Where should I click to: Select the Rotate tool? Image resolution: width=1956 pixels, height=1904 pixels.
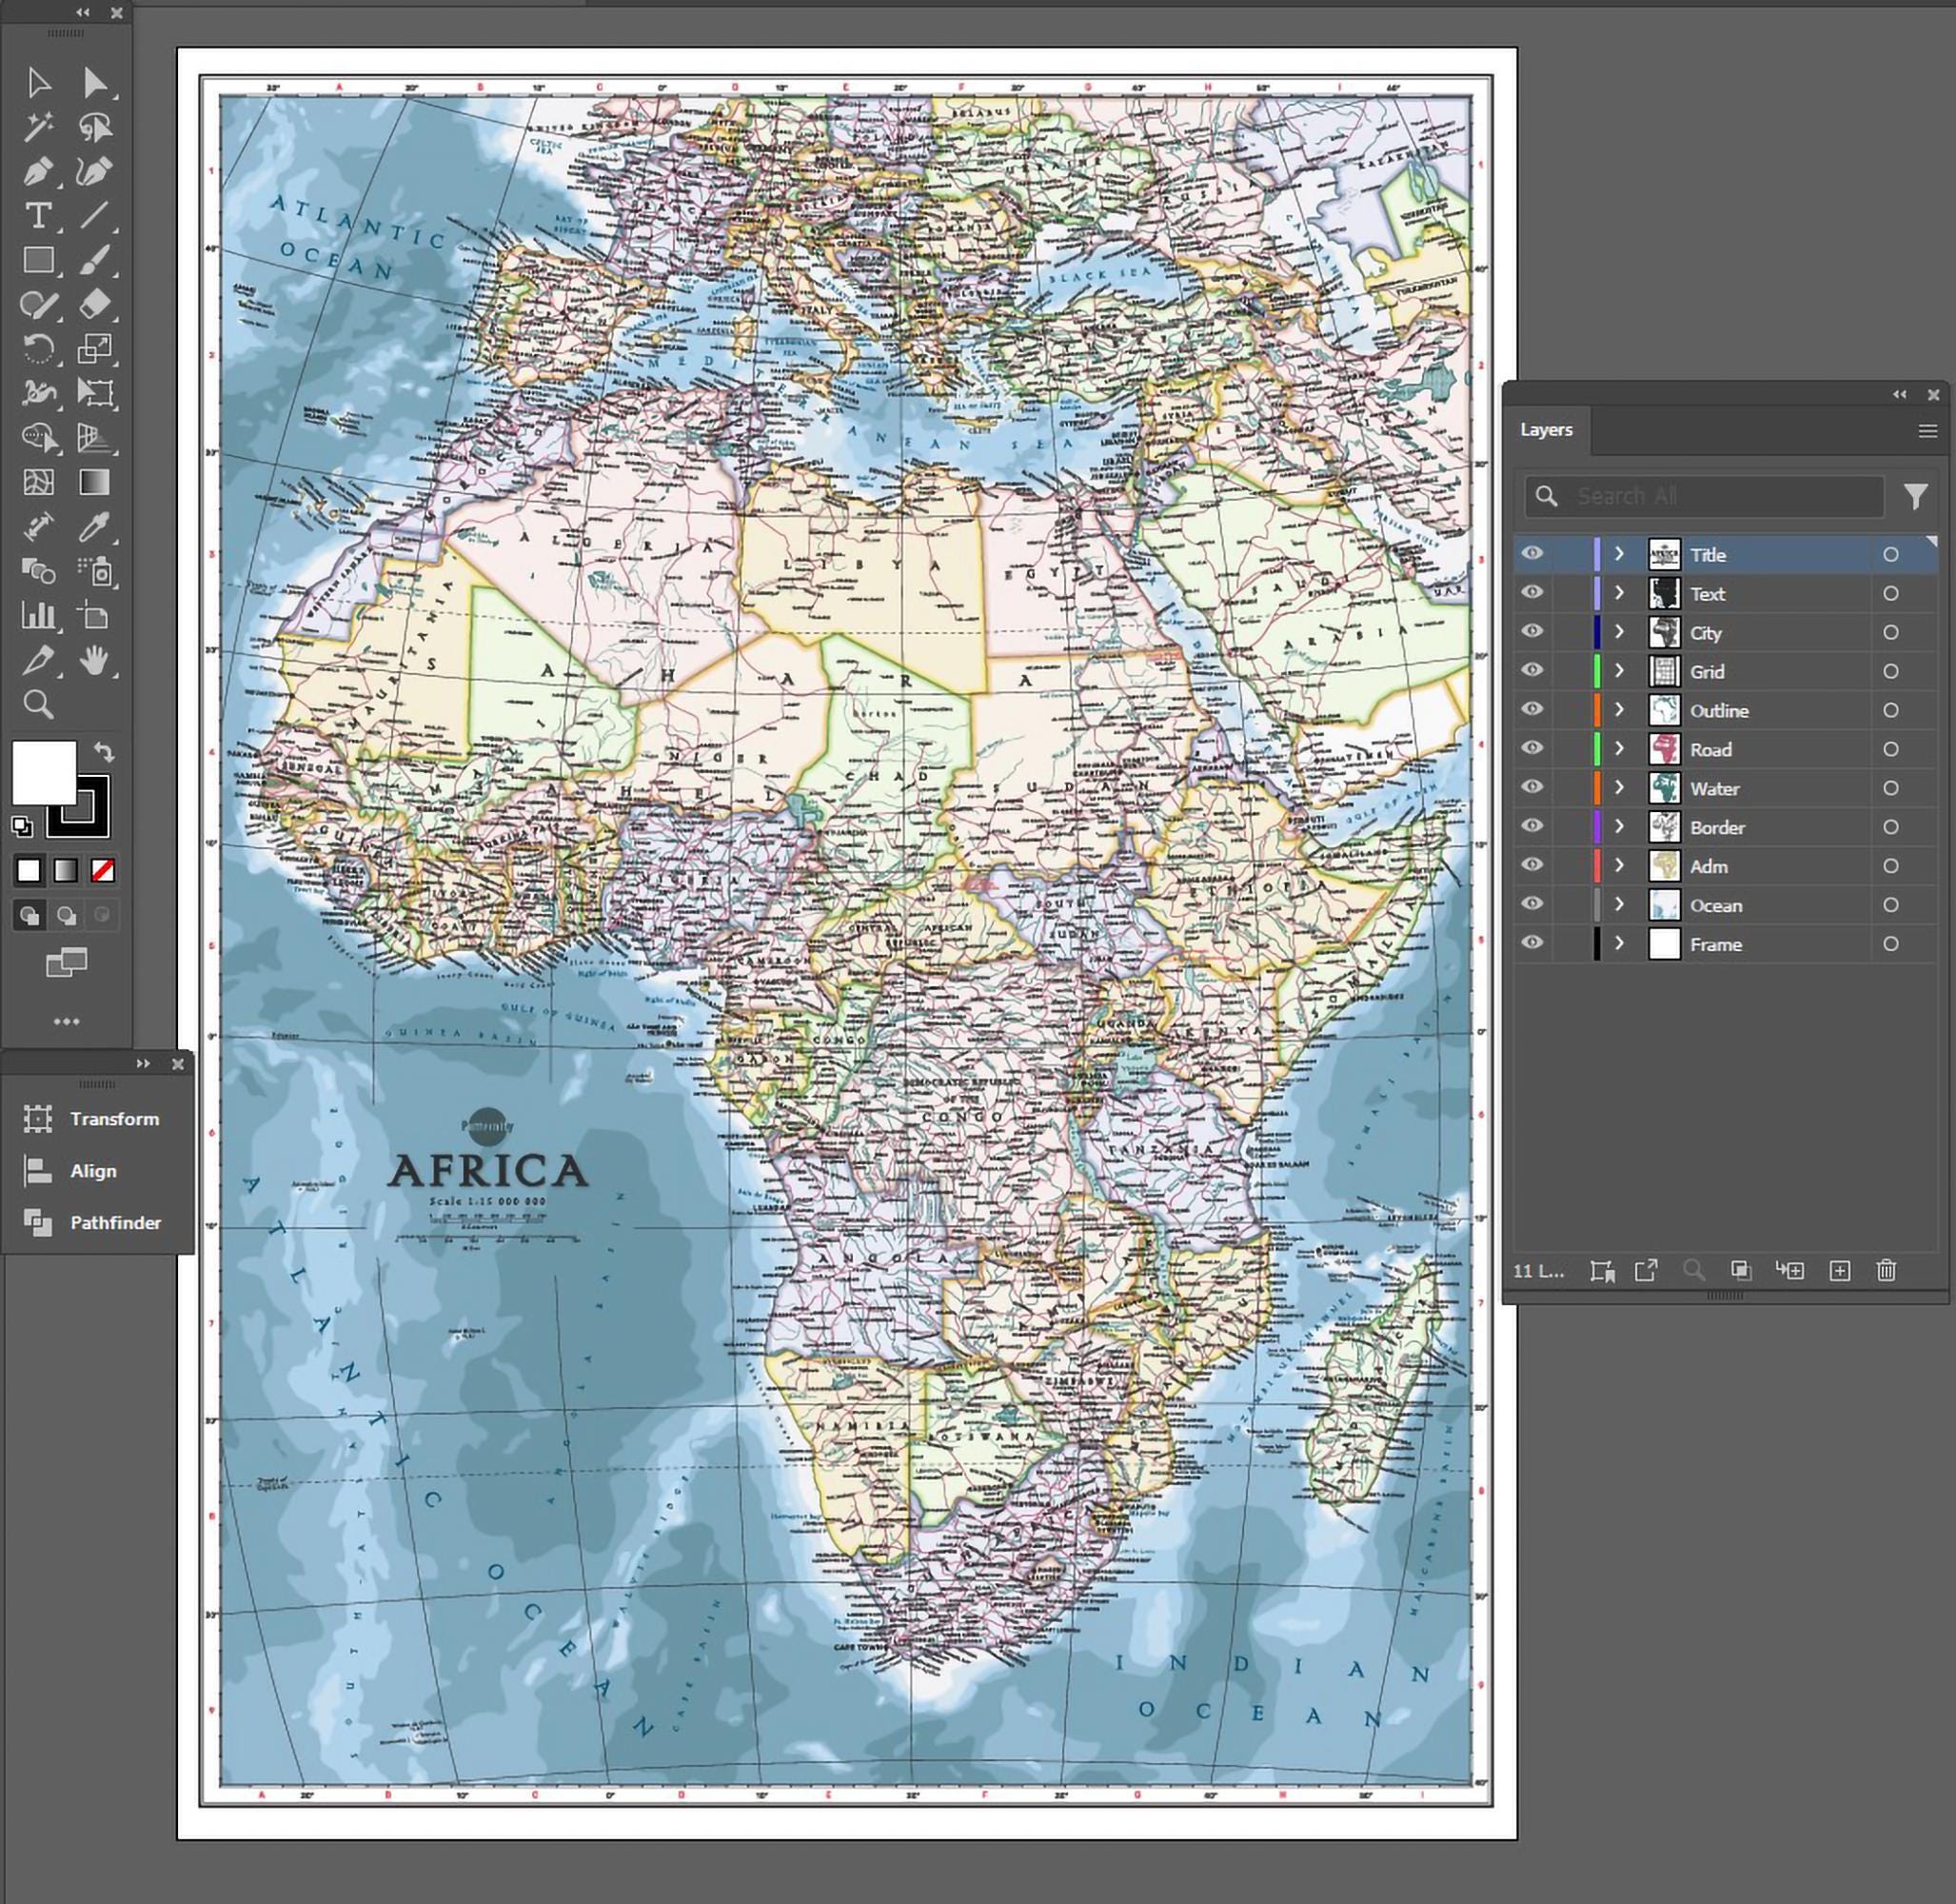(38, 348)
